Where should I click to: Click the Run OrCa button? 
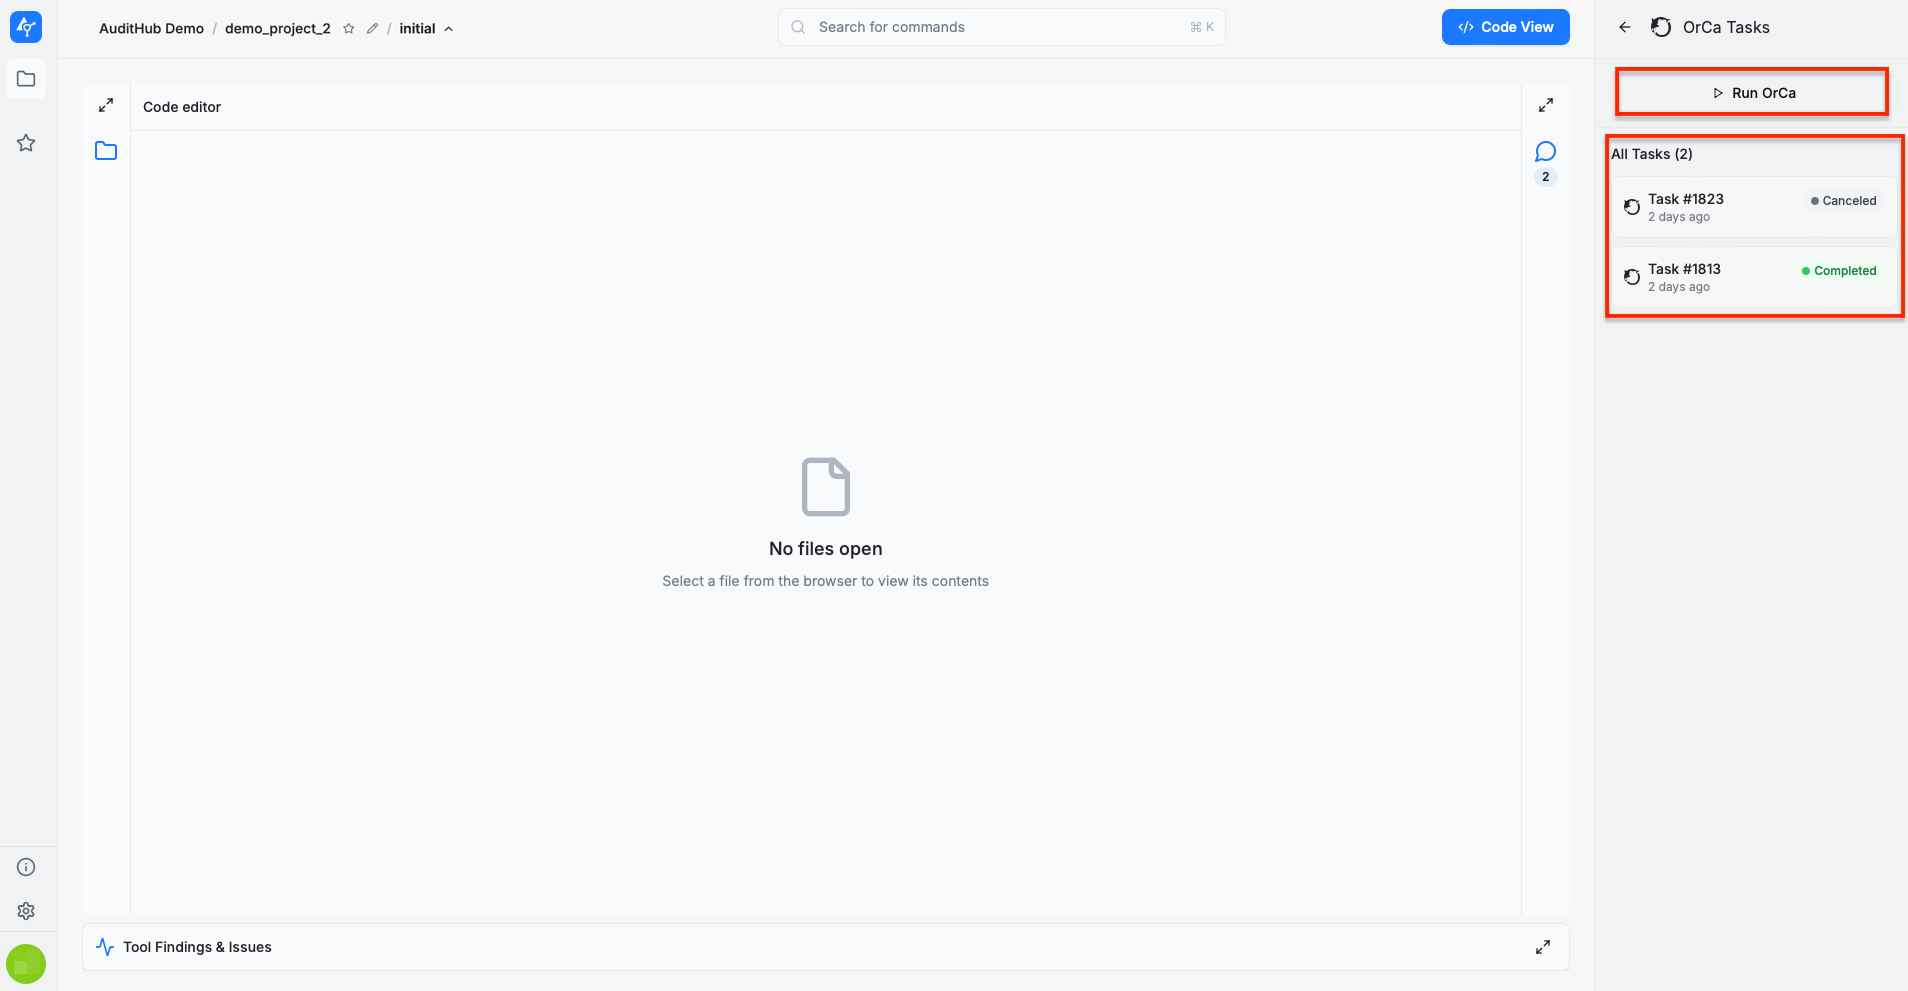[x=1752, y=93]
